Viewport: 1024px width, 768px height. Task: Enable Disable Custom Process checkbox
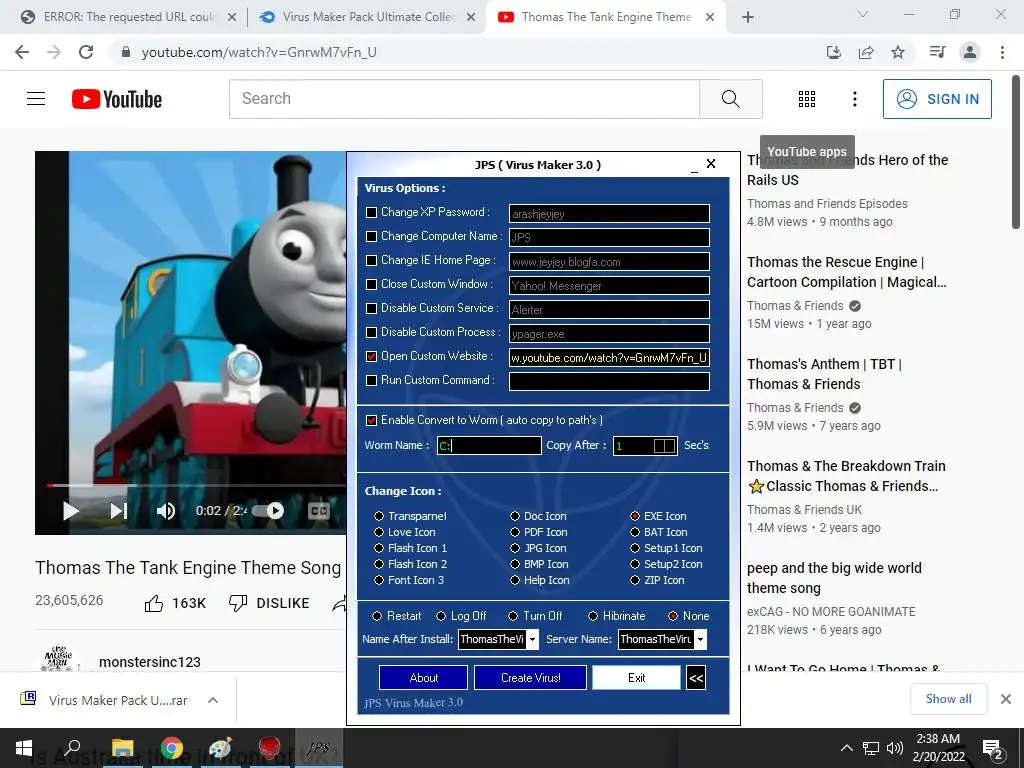click(x=372, y=332)
